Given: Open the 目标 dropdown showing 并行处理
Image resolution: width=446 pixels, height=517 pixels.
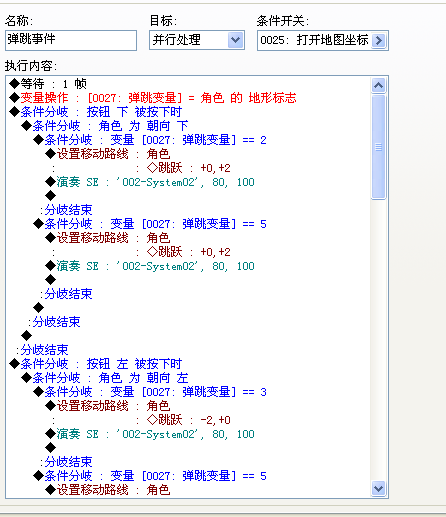Looking at the screenshot, I should pos(197,40).
